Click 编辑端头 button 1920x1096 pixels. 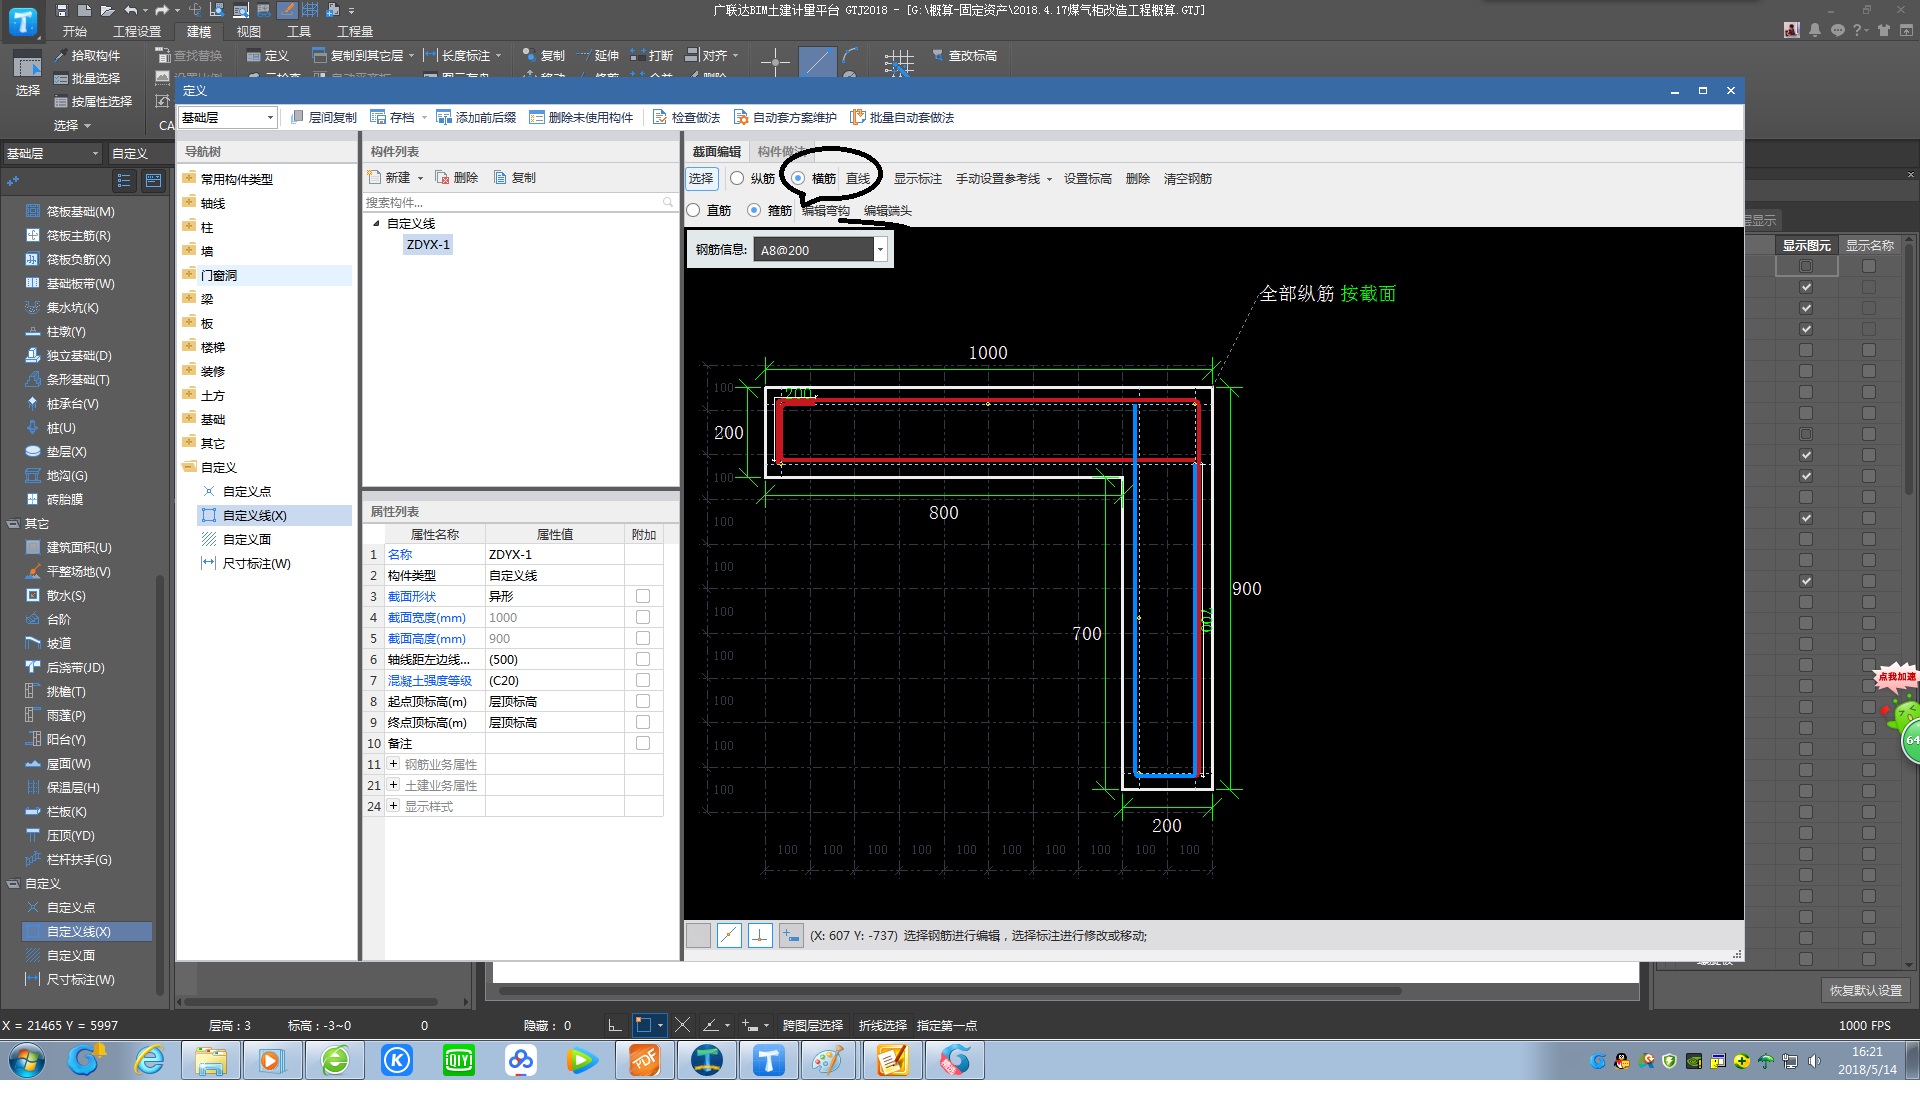(888, 211)
